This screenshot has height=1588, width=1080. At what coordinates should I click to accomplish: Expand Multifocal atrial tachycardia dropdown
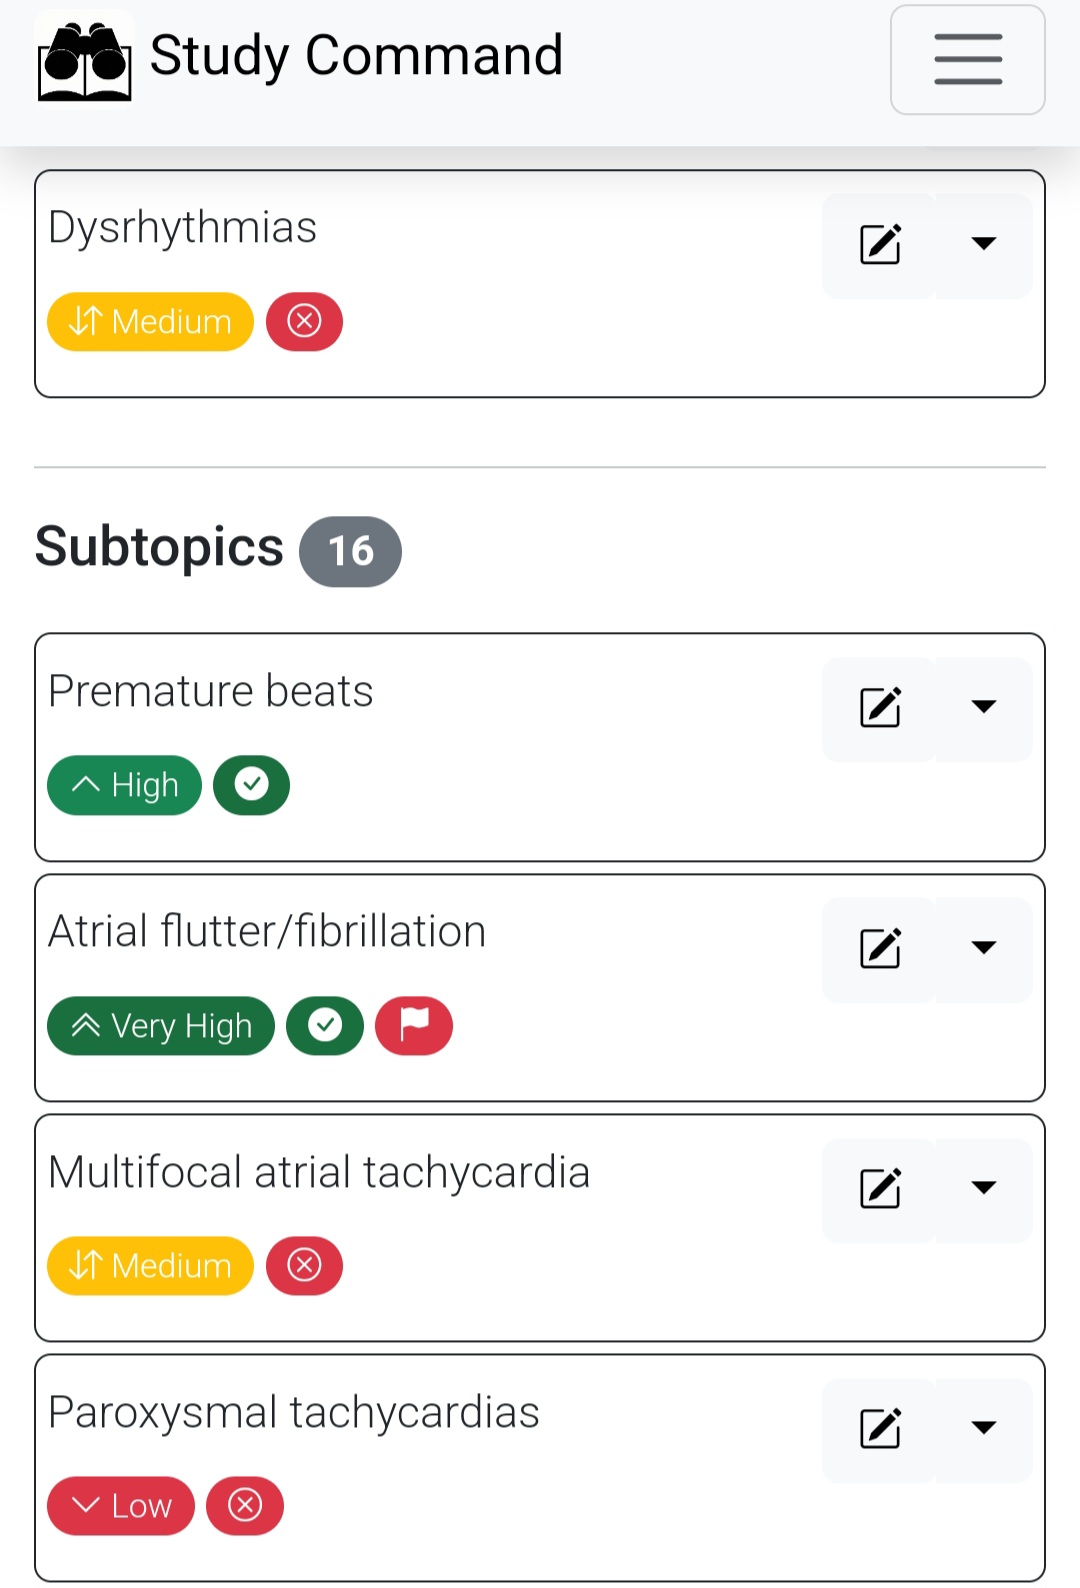point(984,1188)
